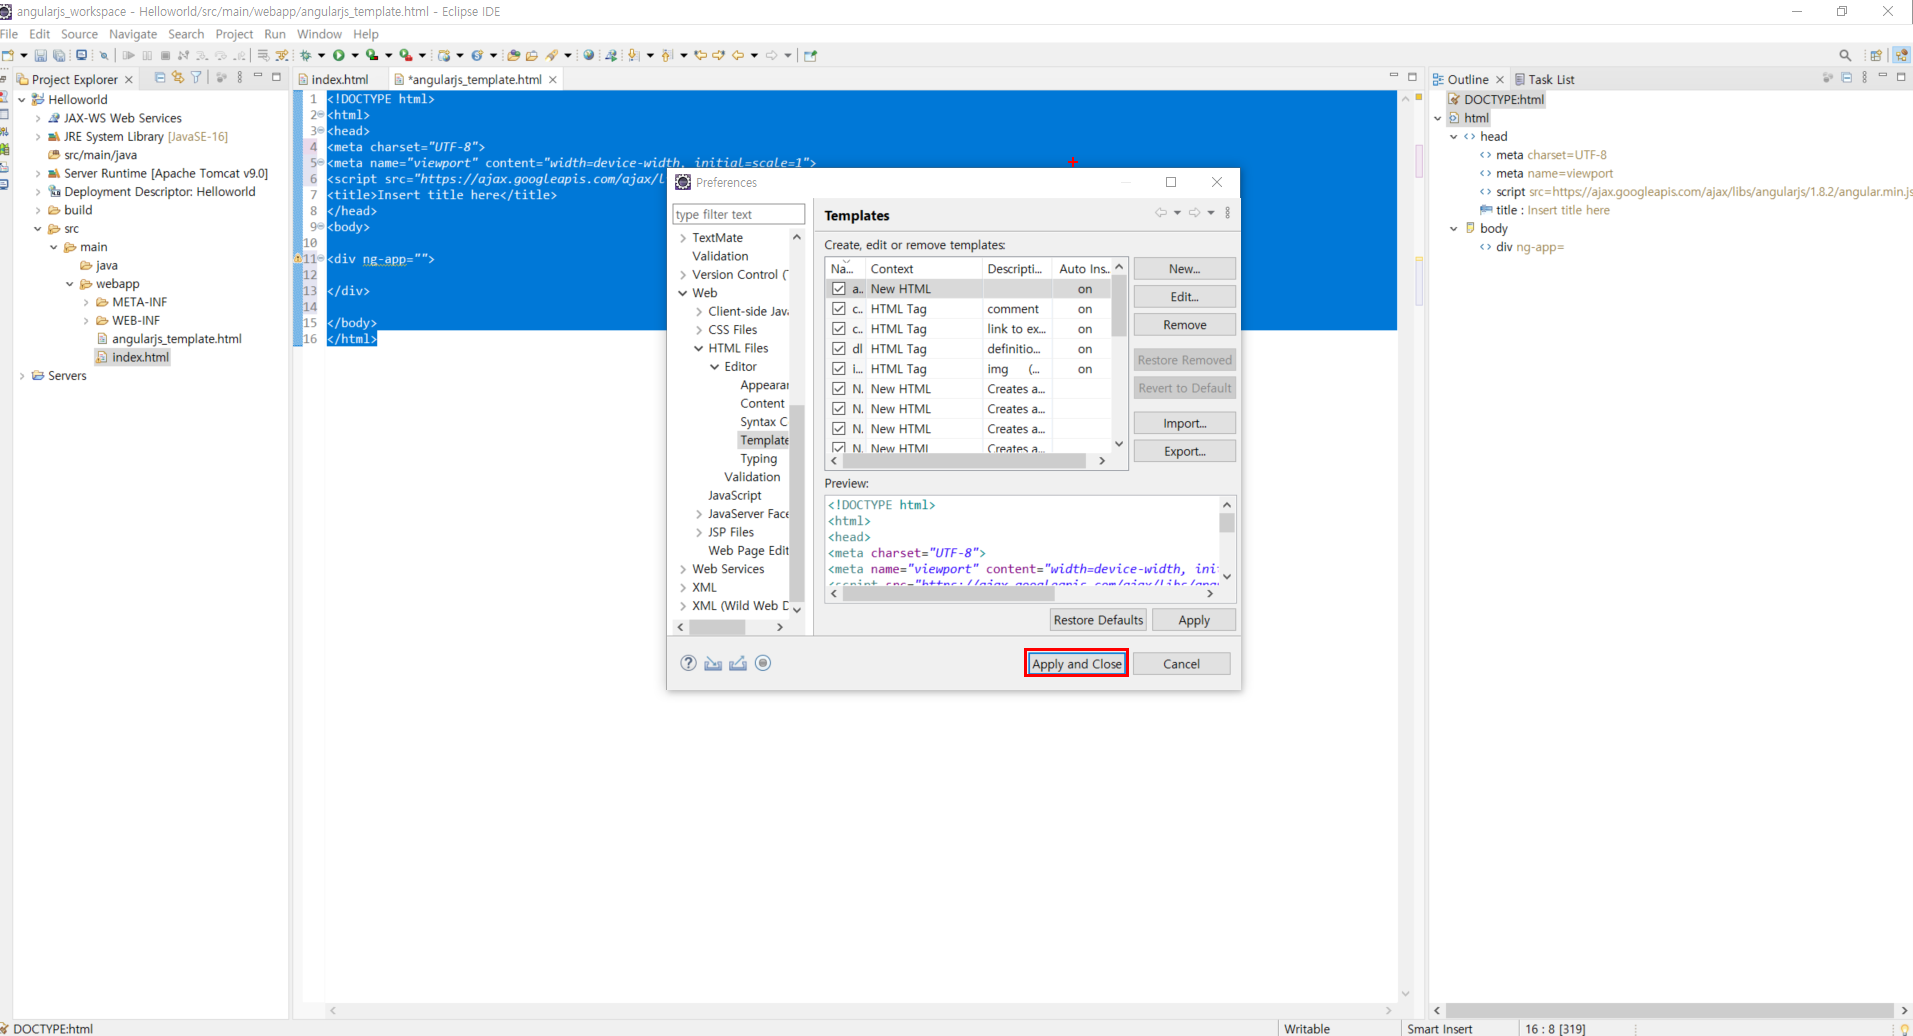Click the oomph preference recorder icon
The height and width of the screenshot is (1036, 1913).
click(x=763, y=663)
